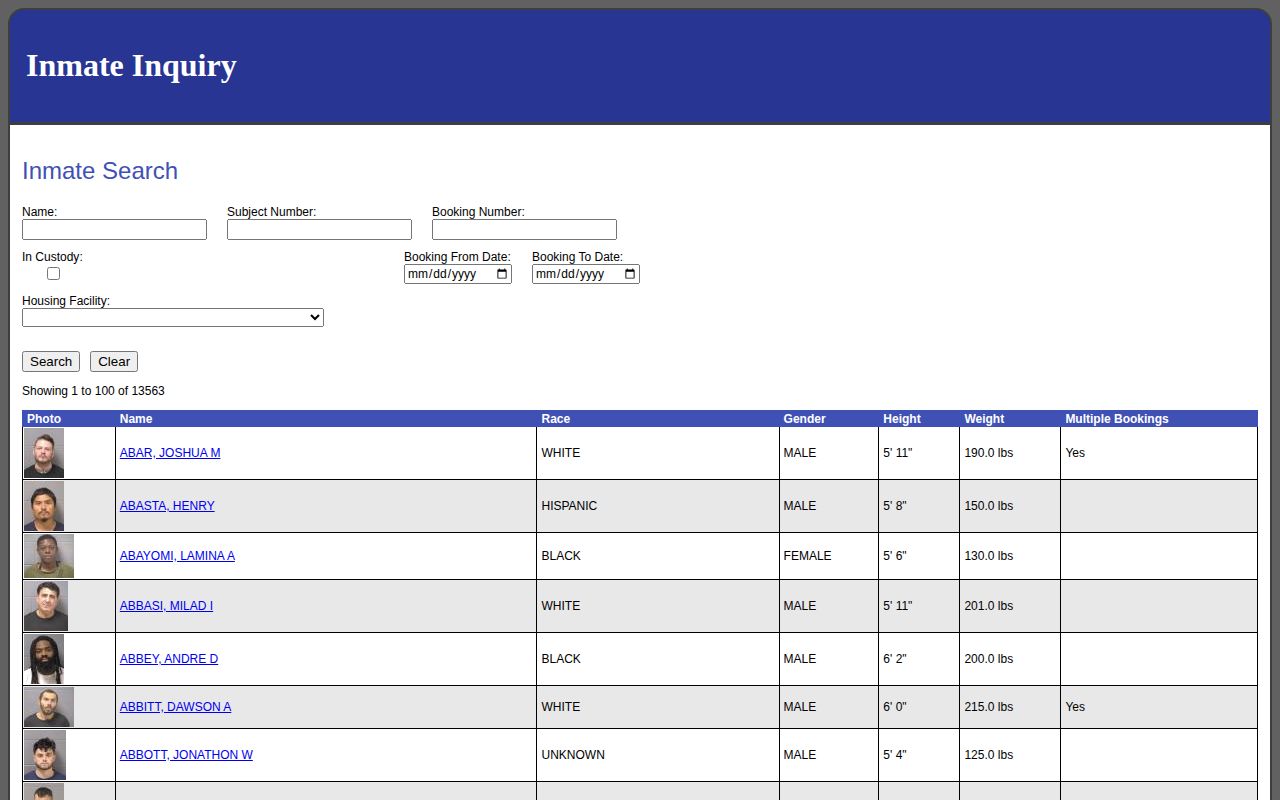Screen dimensions: 1280x800
Task: Open calendar picker in Booking To Date
Action: coord(630,274)
